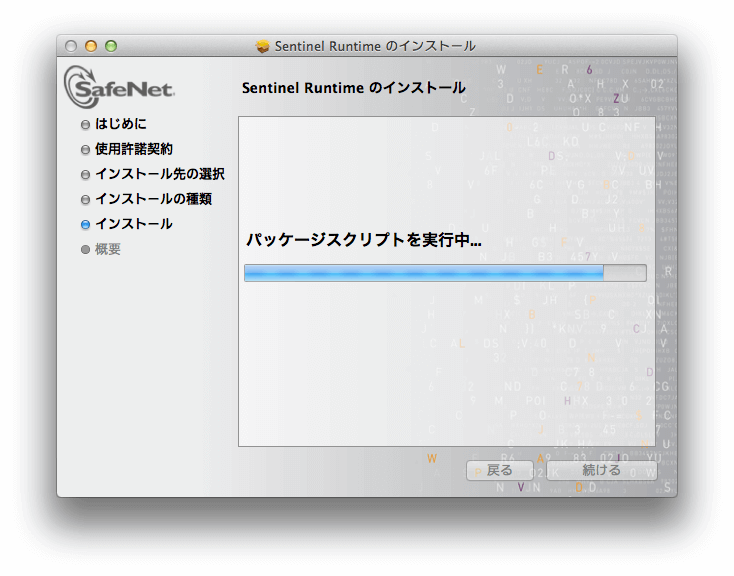
Task: Click the bullet beside インストールの種類
Action: (85, 200)
